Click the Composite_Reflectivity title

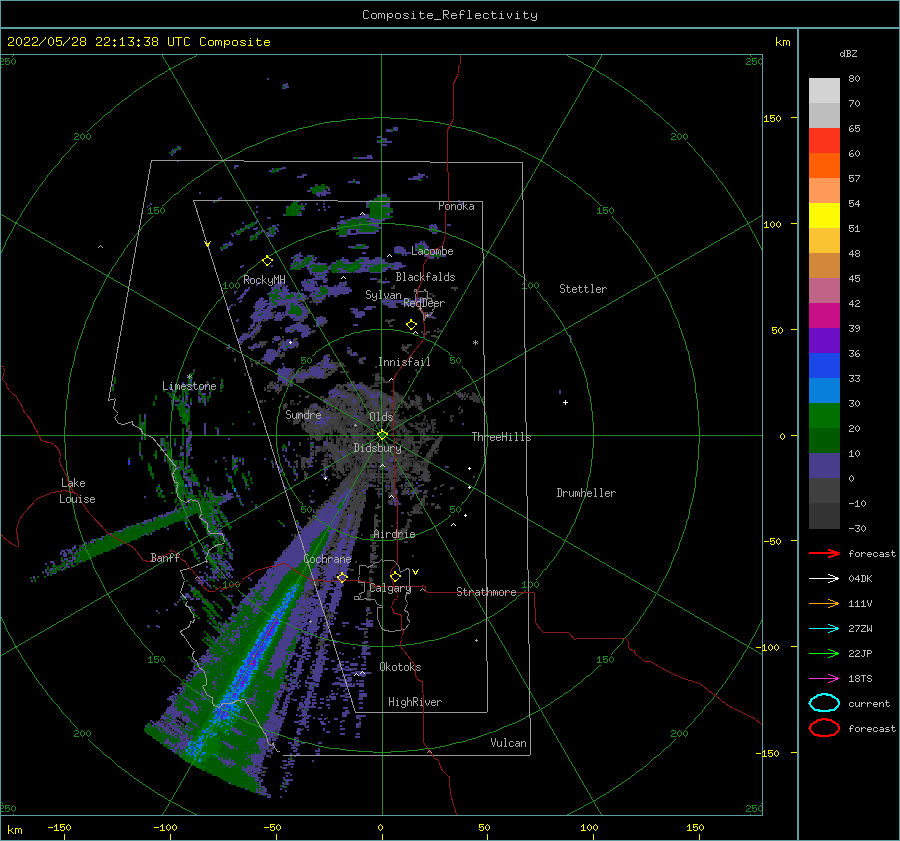click(449, 15)
